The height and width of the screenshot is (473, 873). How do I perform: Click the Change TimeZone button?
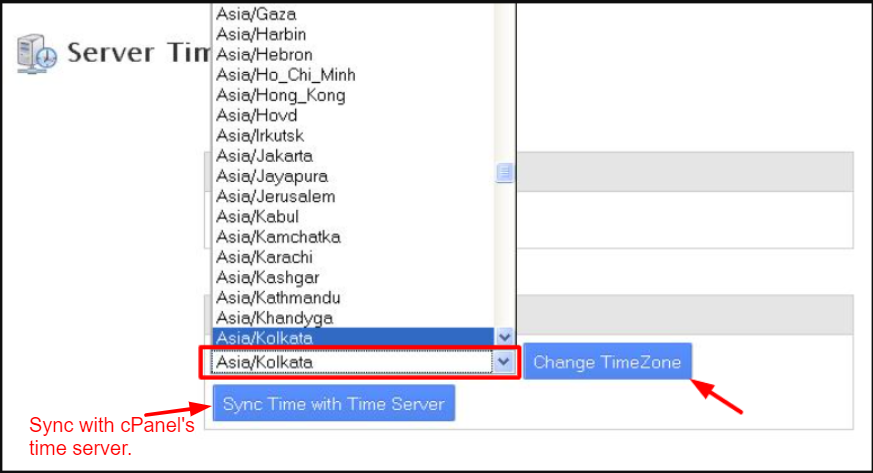607,362
